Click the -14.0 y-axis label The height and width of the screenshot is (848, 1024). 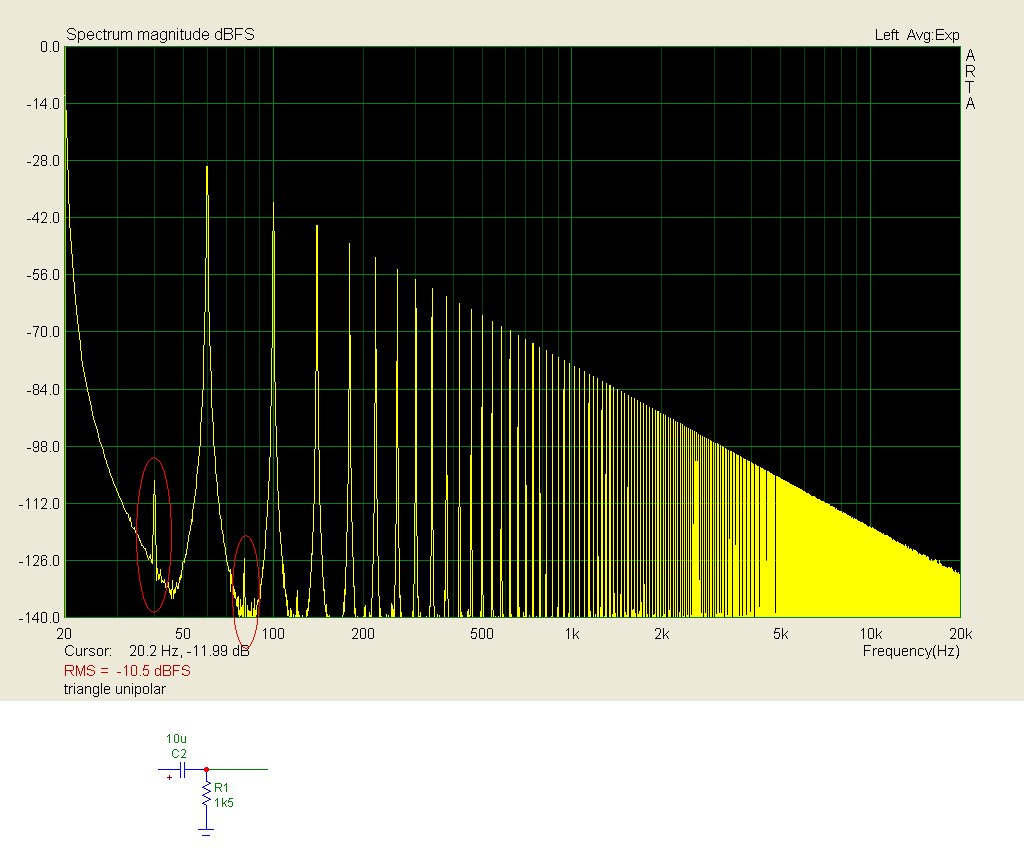click(43, 104)
